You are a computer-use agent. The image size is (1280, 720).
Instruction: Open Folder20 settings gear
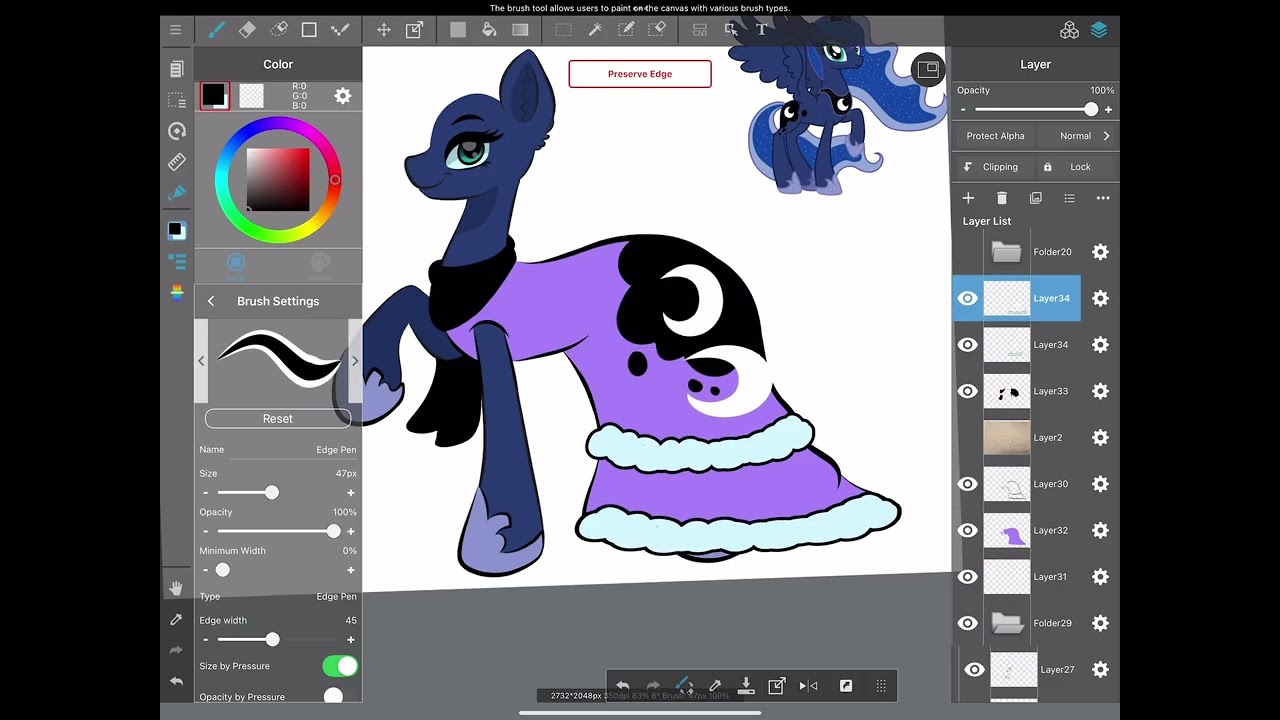1100,252
